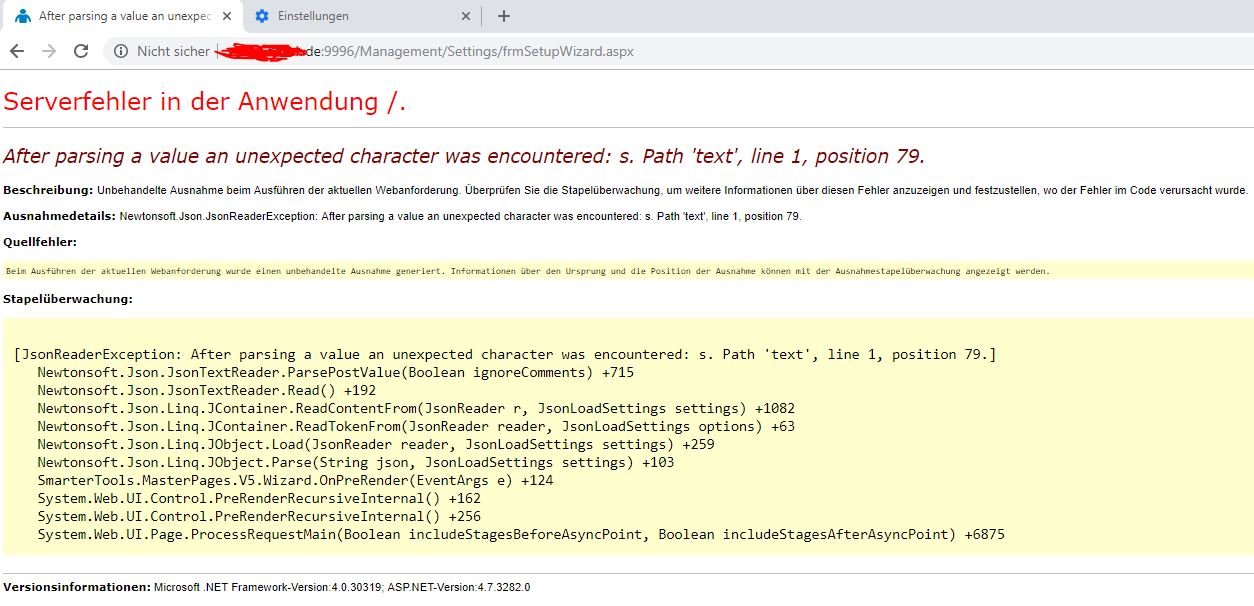Image resolution: width=1254 pixels, height=606 pixels.
Task: Open a new browser tab
Action: click(503, 16)
